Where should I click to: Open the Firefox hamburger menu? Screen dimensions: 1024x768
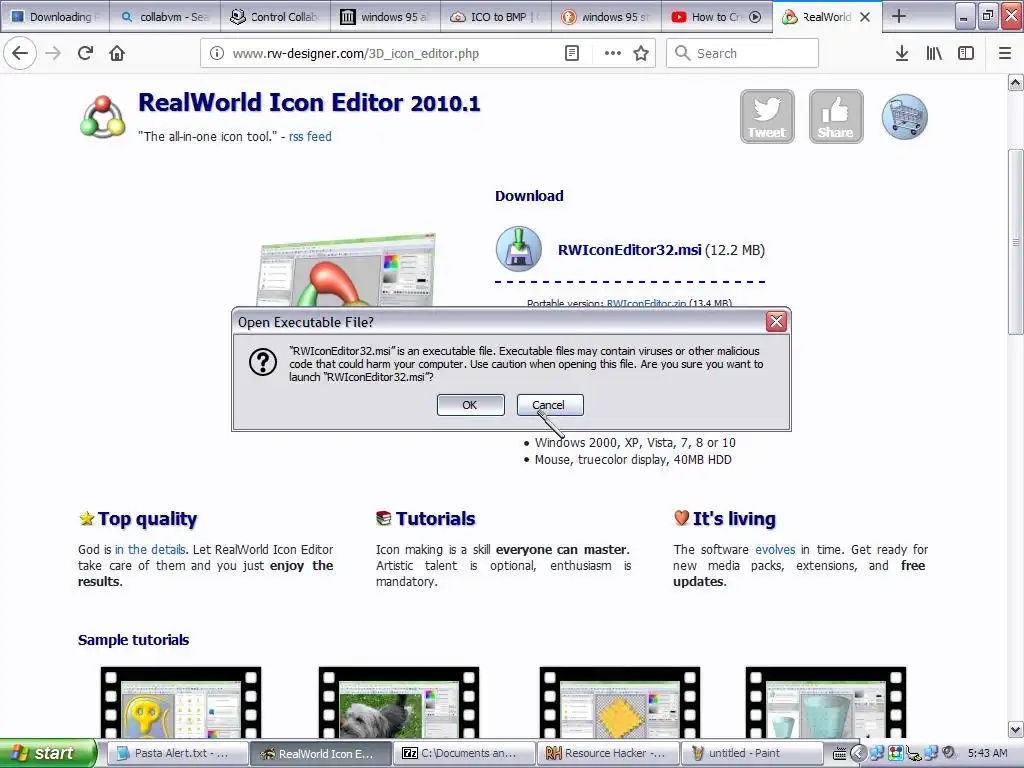[x=1005, y=54]
